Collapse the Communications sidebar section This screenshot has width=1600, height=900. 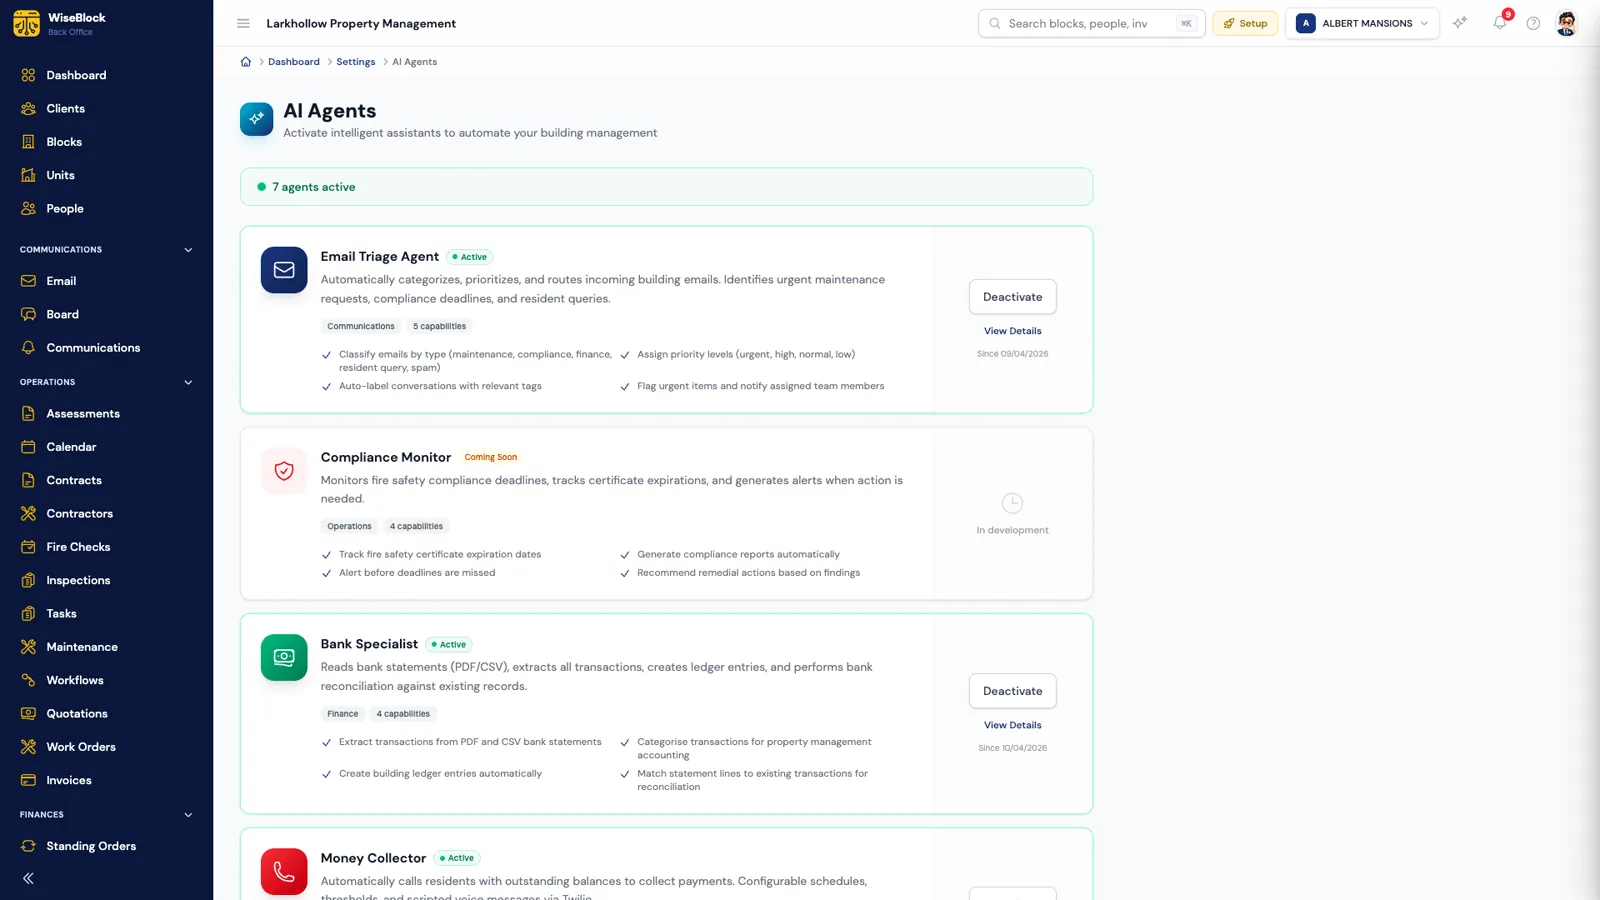click(188, 250)
